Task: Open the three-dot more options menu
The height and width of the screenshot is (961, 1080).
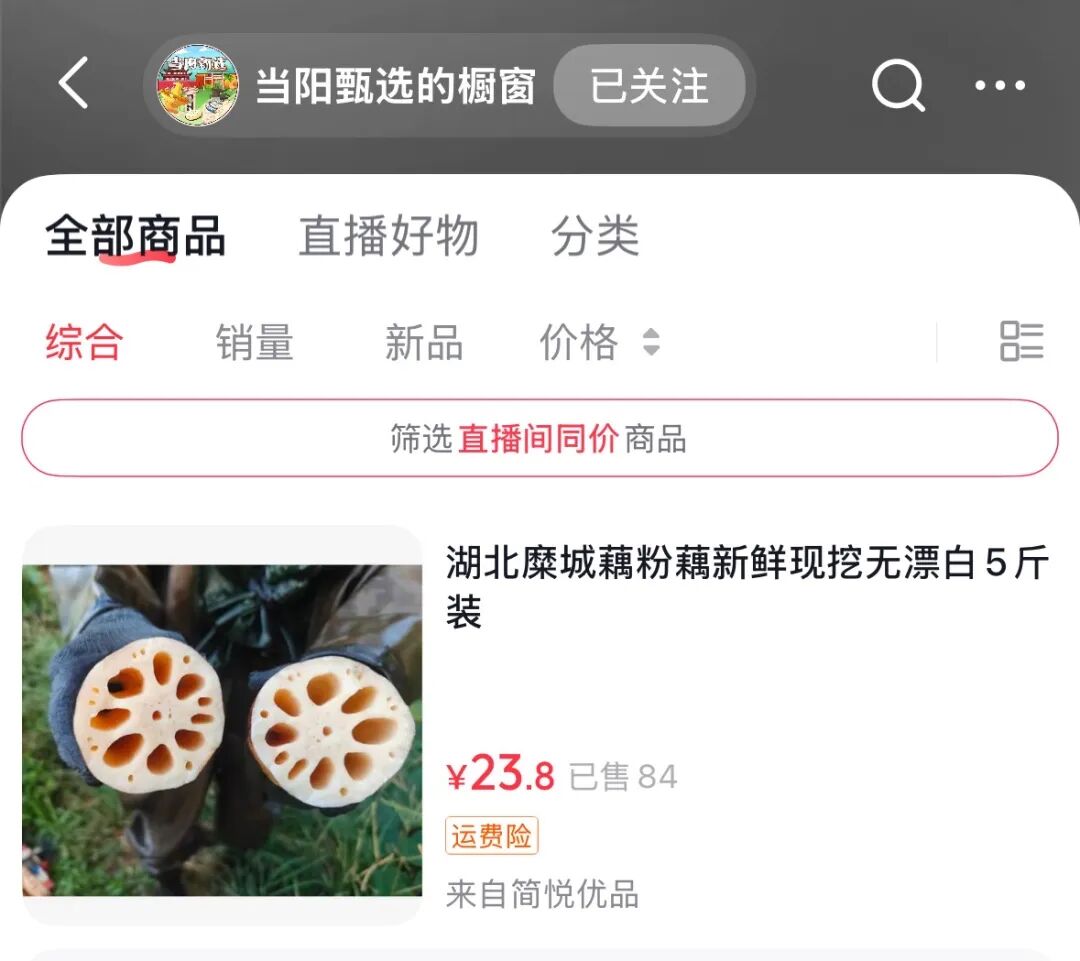Action: click(x=1000, y=85)
